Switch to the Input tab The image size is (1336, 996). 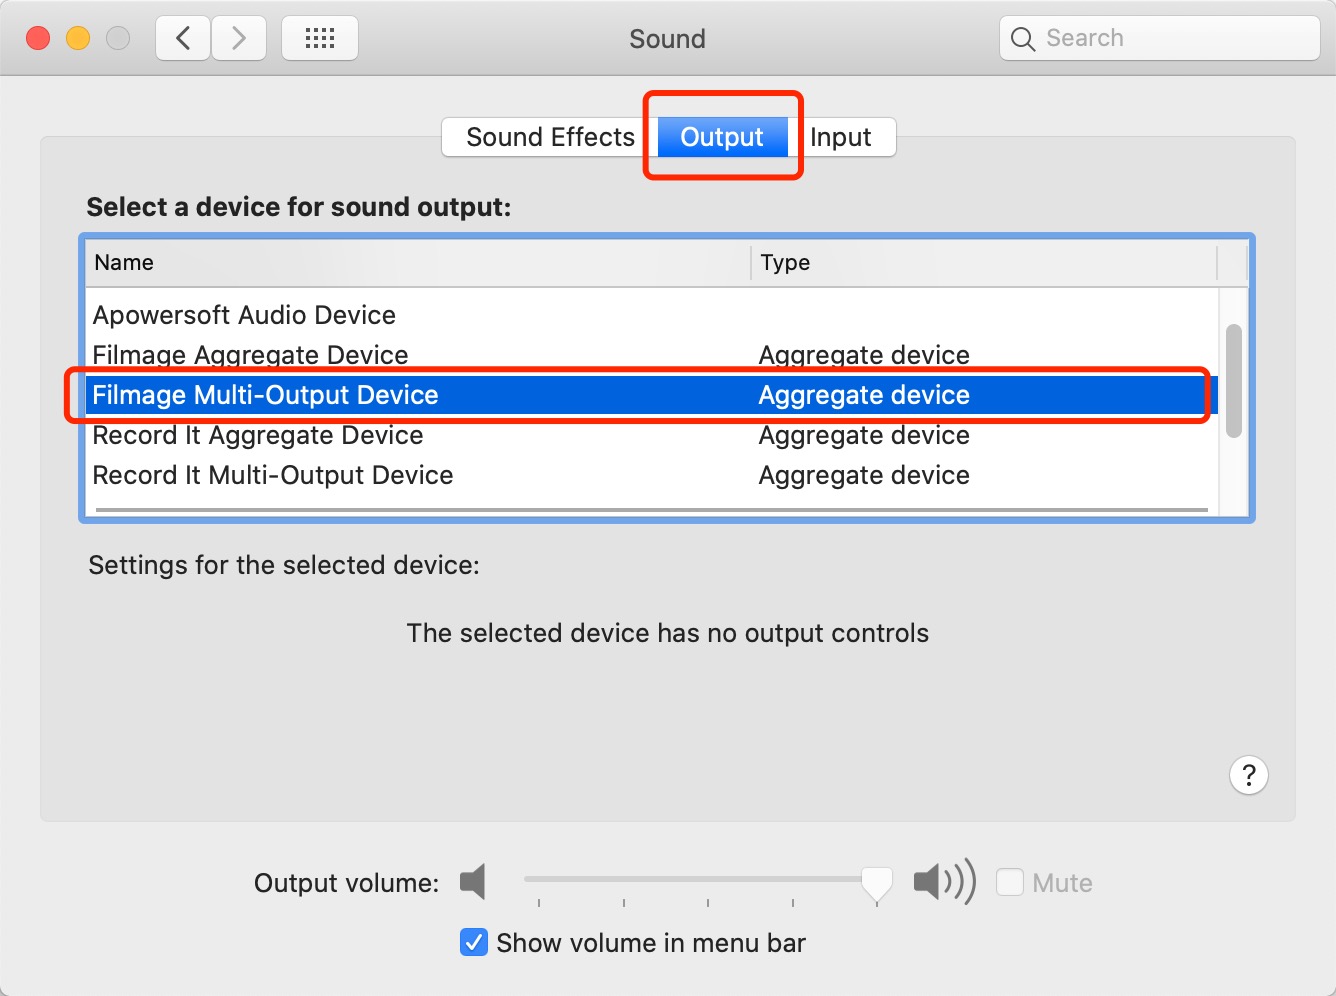pos(841,137)
